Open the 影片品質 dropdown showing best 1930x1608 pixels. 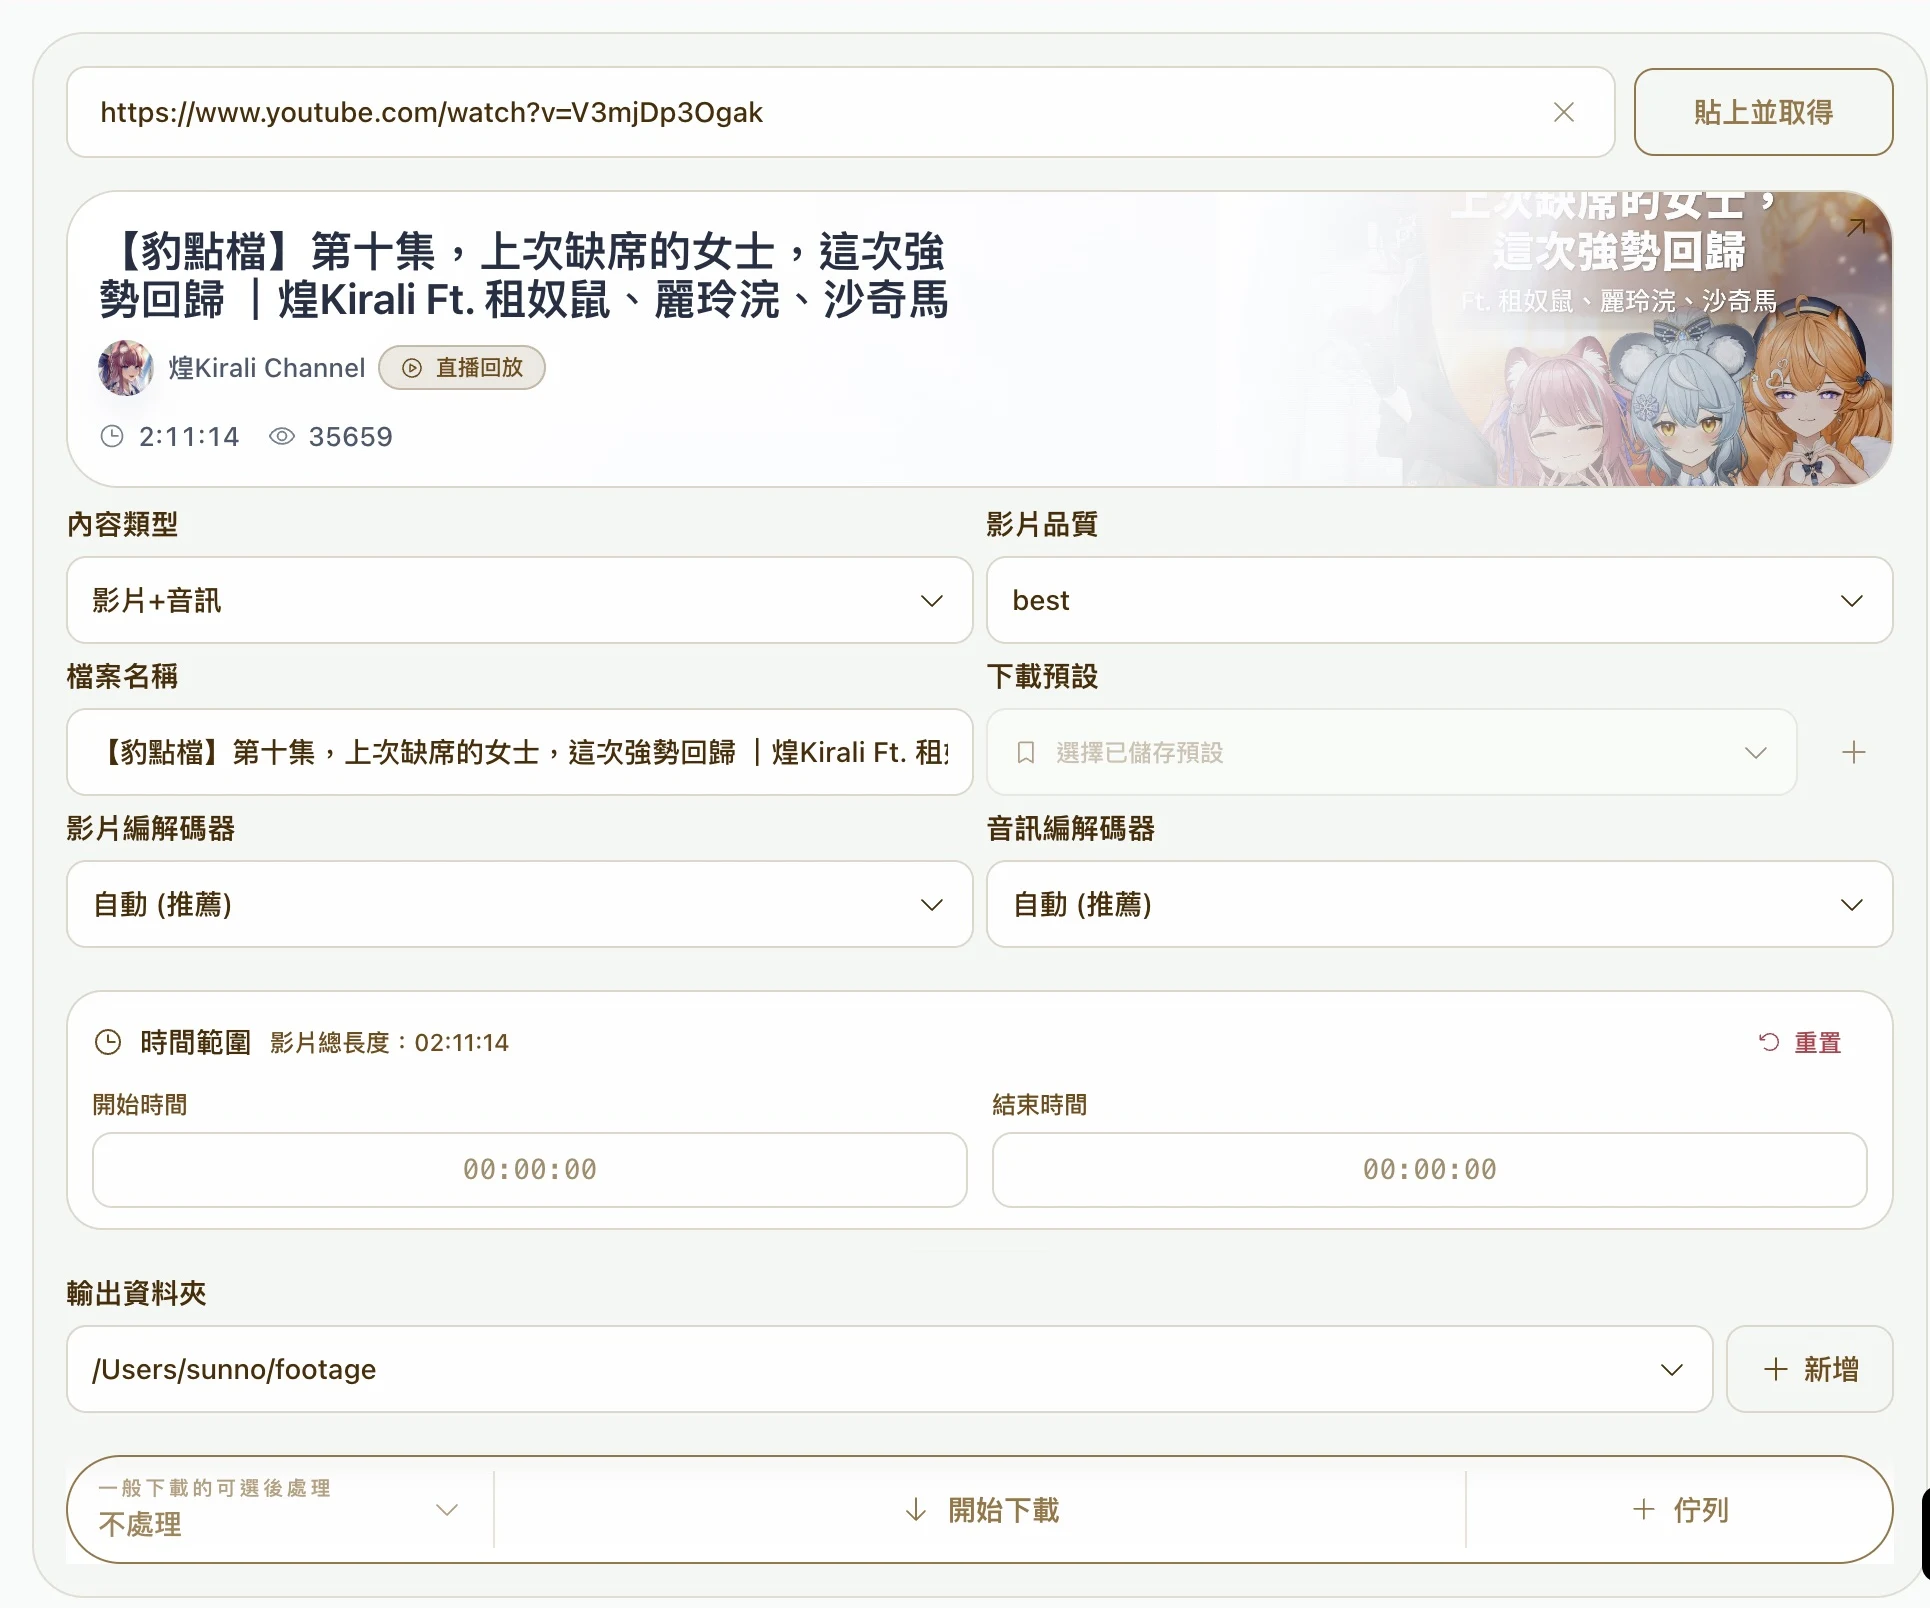coord(1439,600)
